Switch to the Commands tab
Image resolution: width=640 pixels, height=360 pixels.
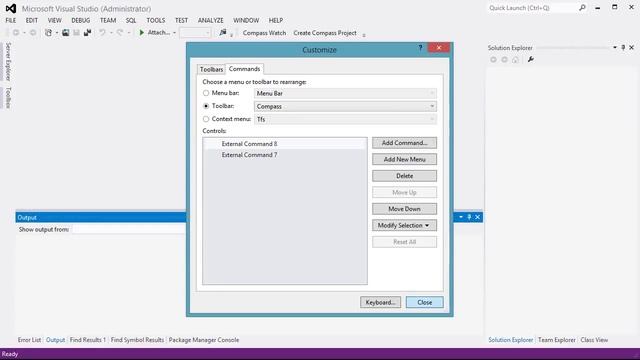244,69
